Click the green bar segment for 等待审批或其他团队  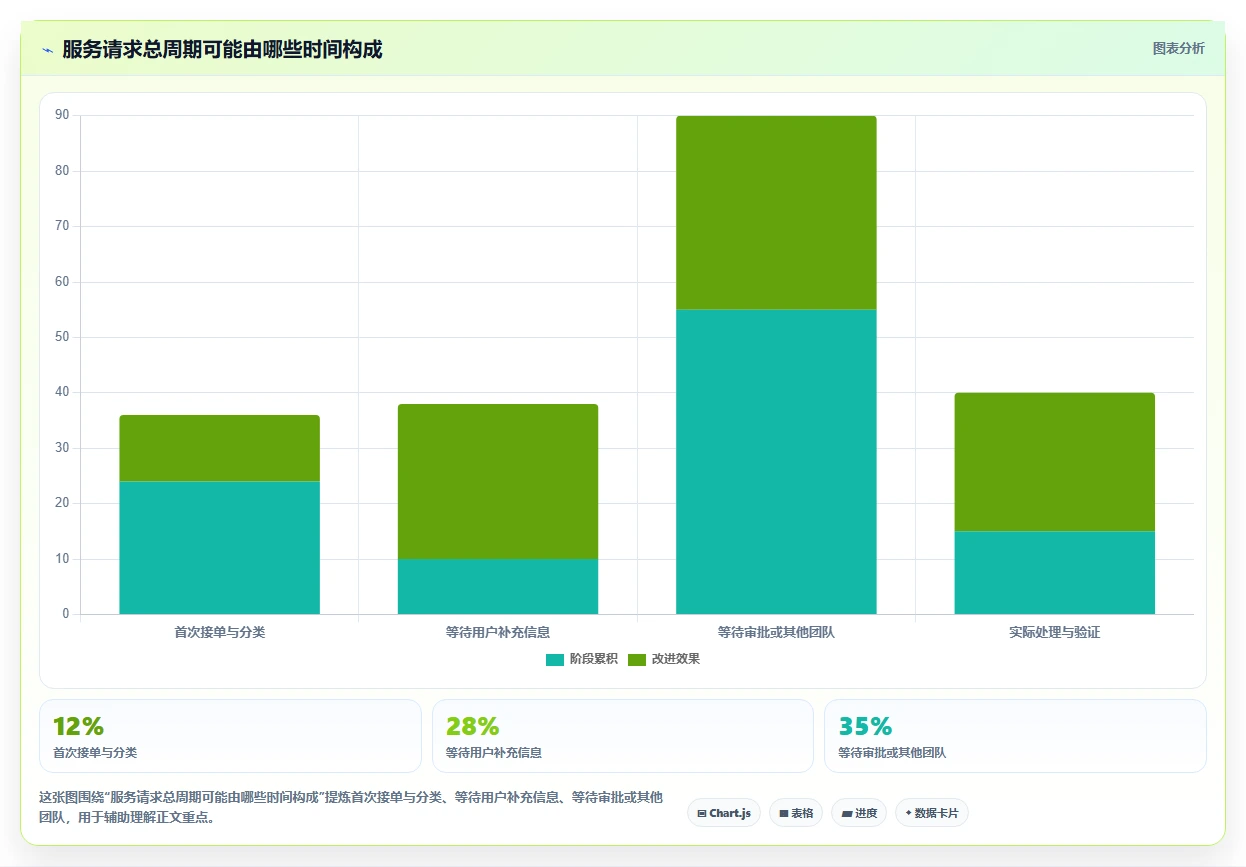[x=776, y=212]
